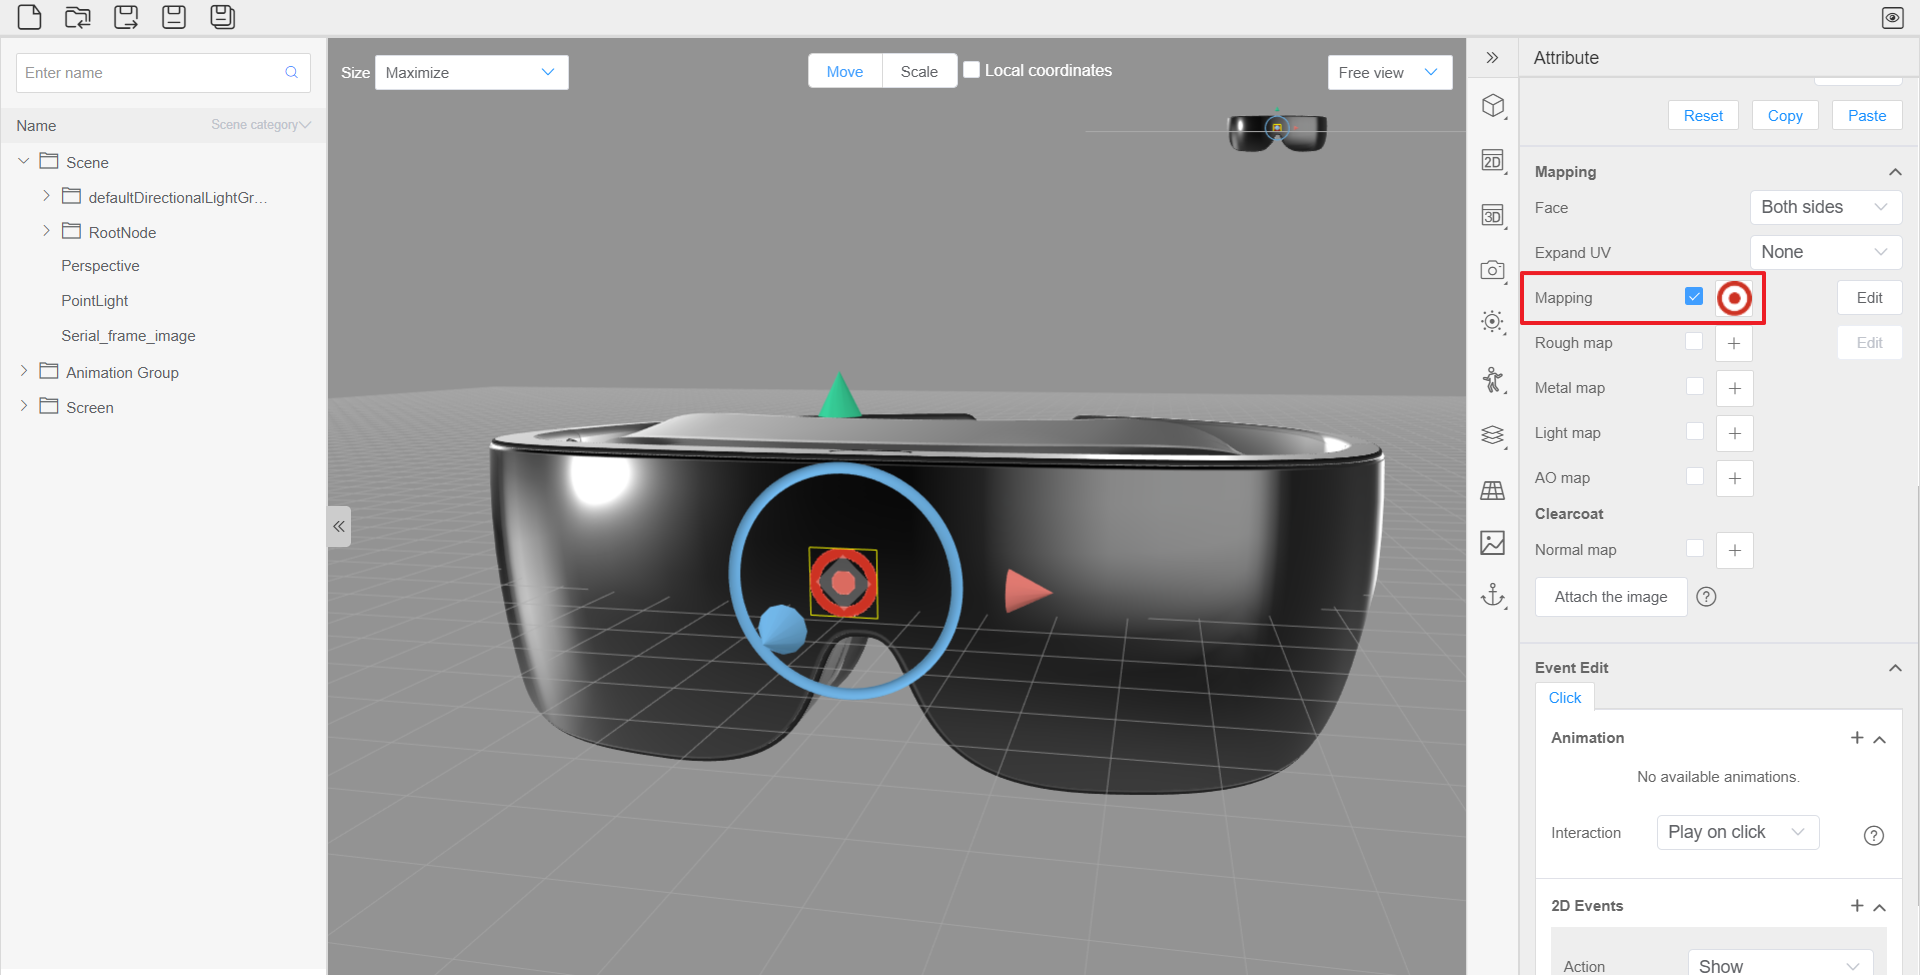Select the Click event tab
Viewport: 1920px width, 975px height.
click(1565, 698)
